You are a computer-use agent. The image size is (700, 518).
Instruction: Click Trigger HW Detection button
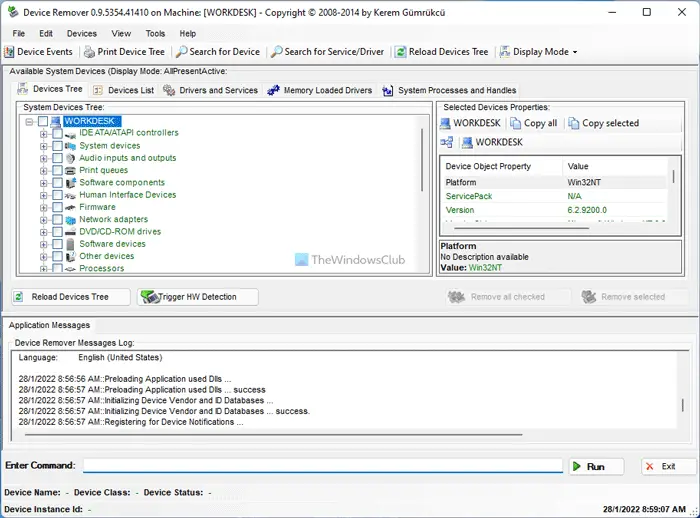[197, 297]
